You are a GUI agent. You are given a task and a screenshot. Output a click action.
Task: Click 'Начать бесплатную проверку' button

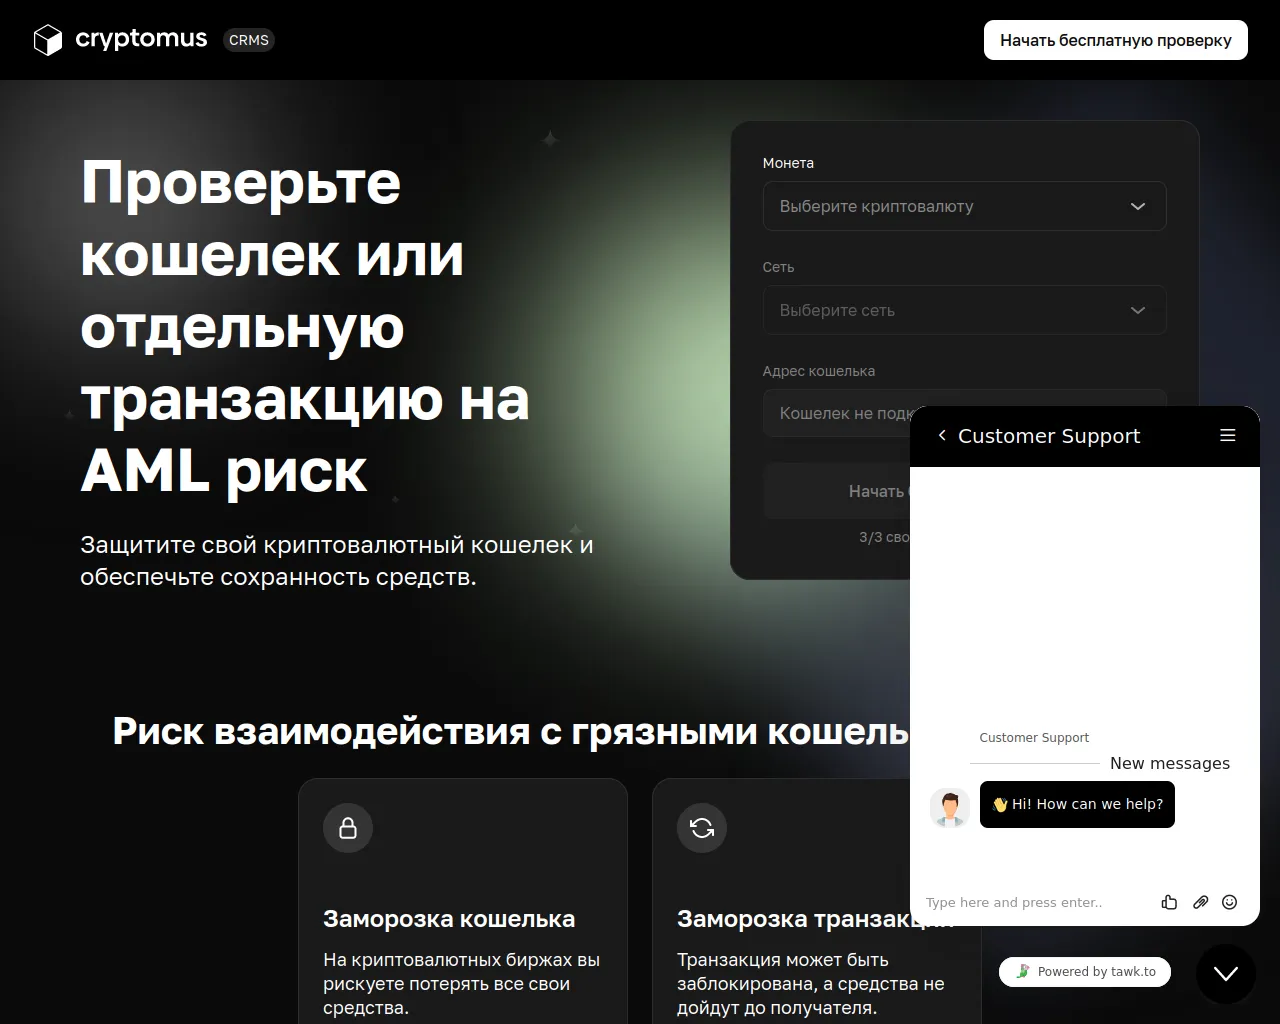1115,40
